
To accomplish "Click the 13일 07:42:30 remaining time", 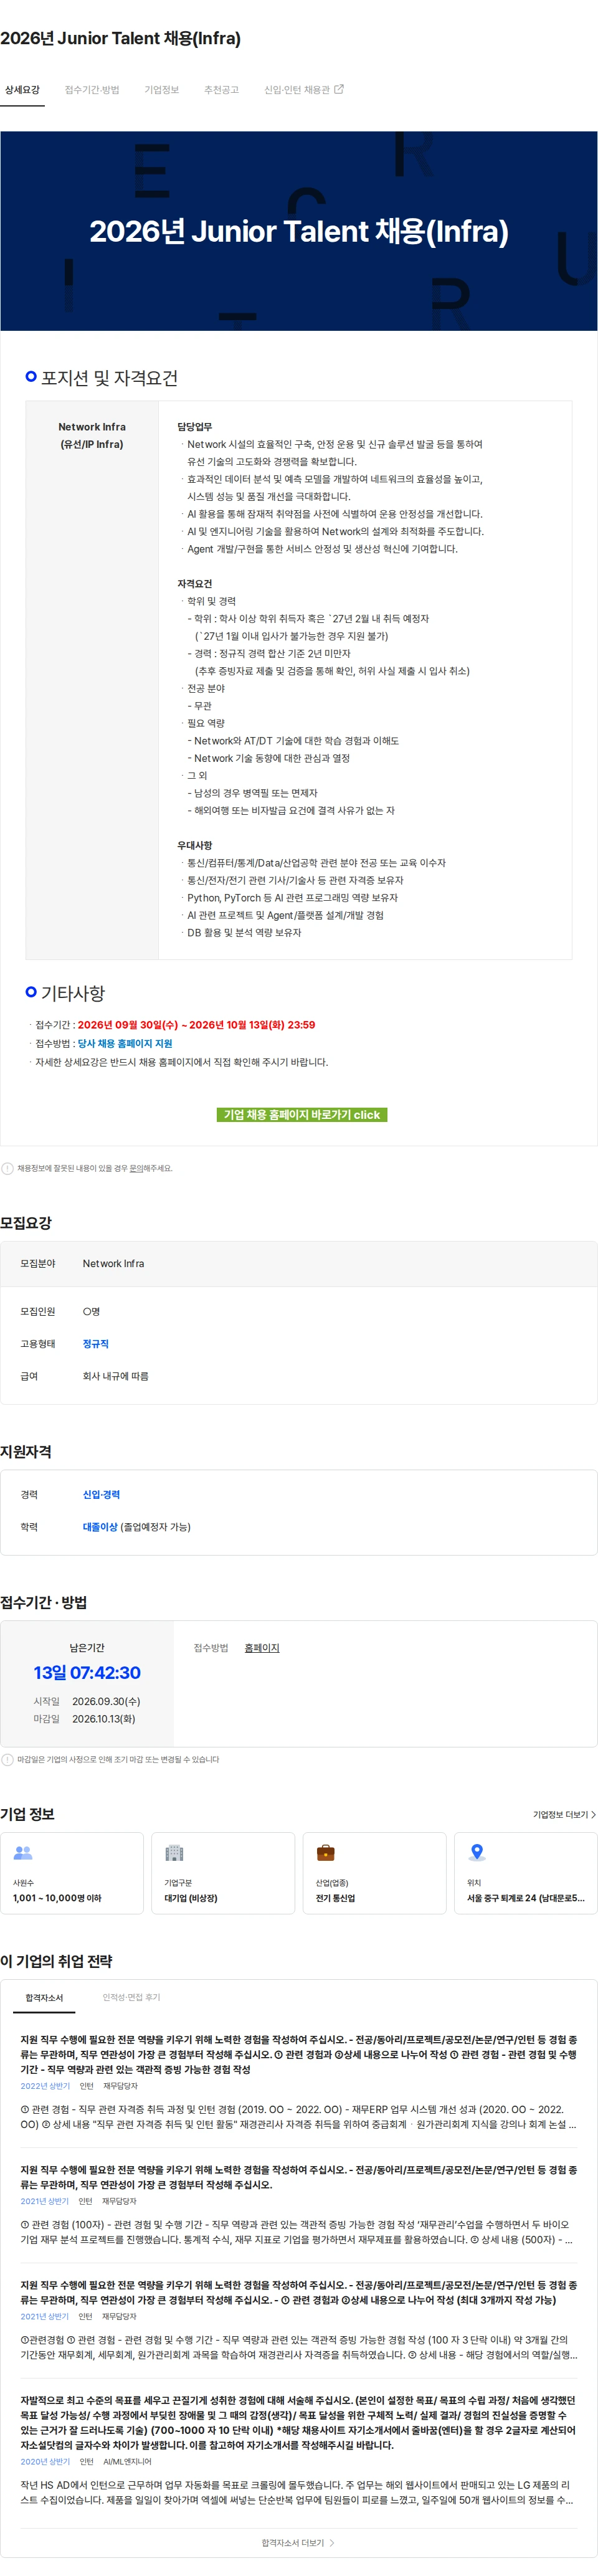I will tap(87, 1672).
